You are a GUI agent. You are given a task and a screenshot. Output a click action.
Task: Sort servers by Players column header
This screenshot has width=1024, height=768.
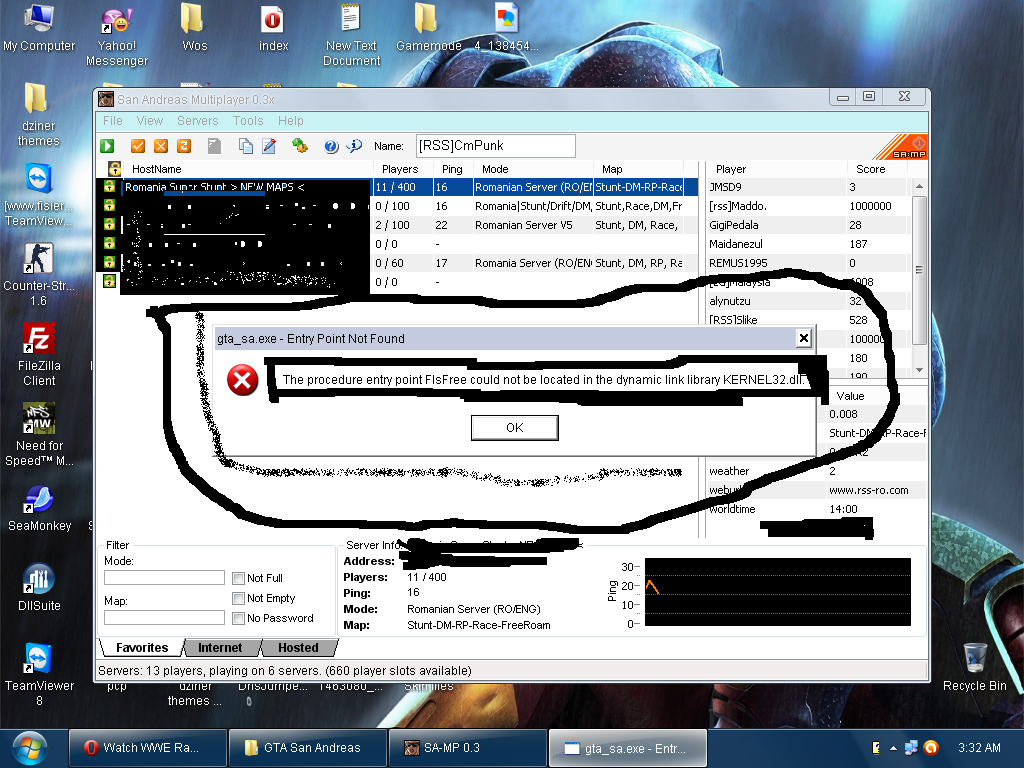[404, 168]
